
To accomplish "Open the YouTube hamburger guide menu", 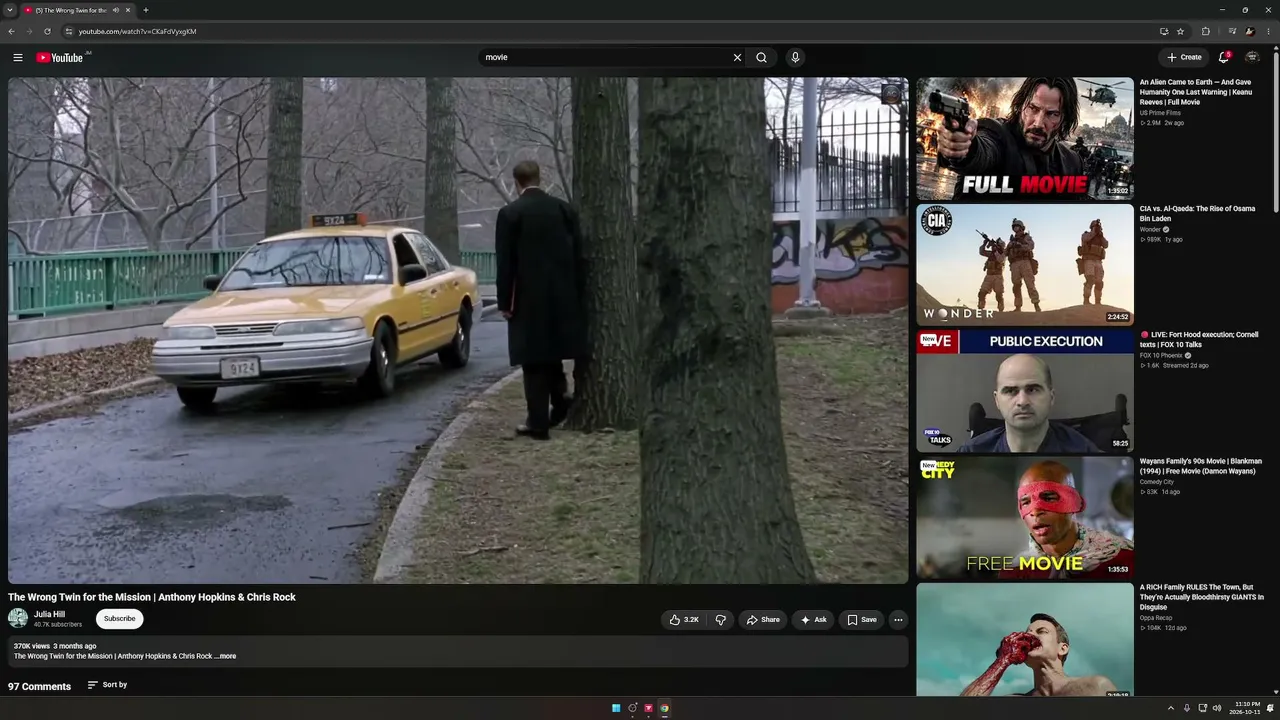I will click(17, 57).
